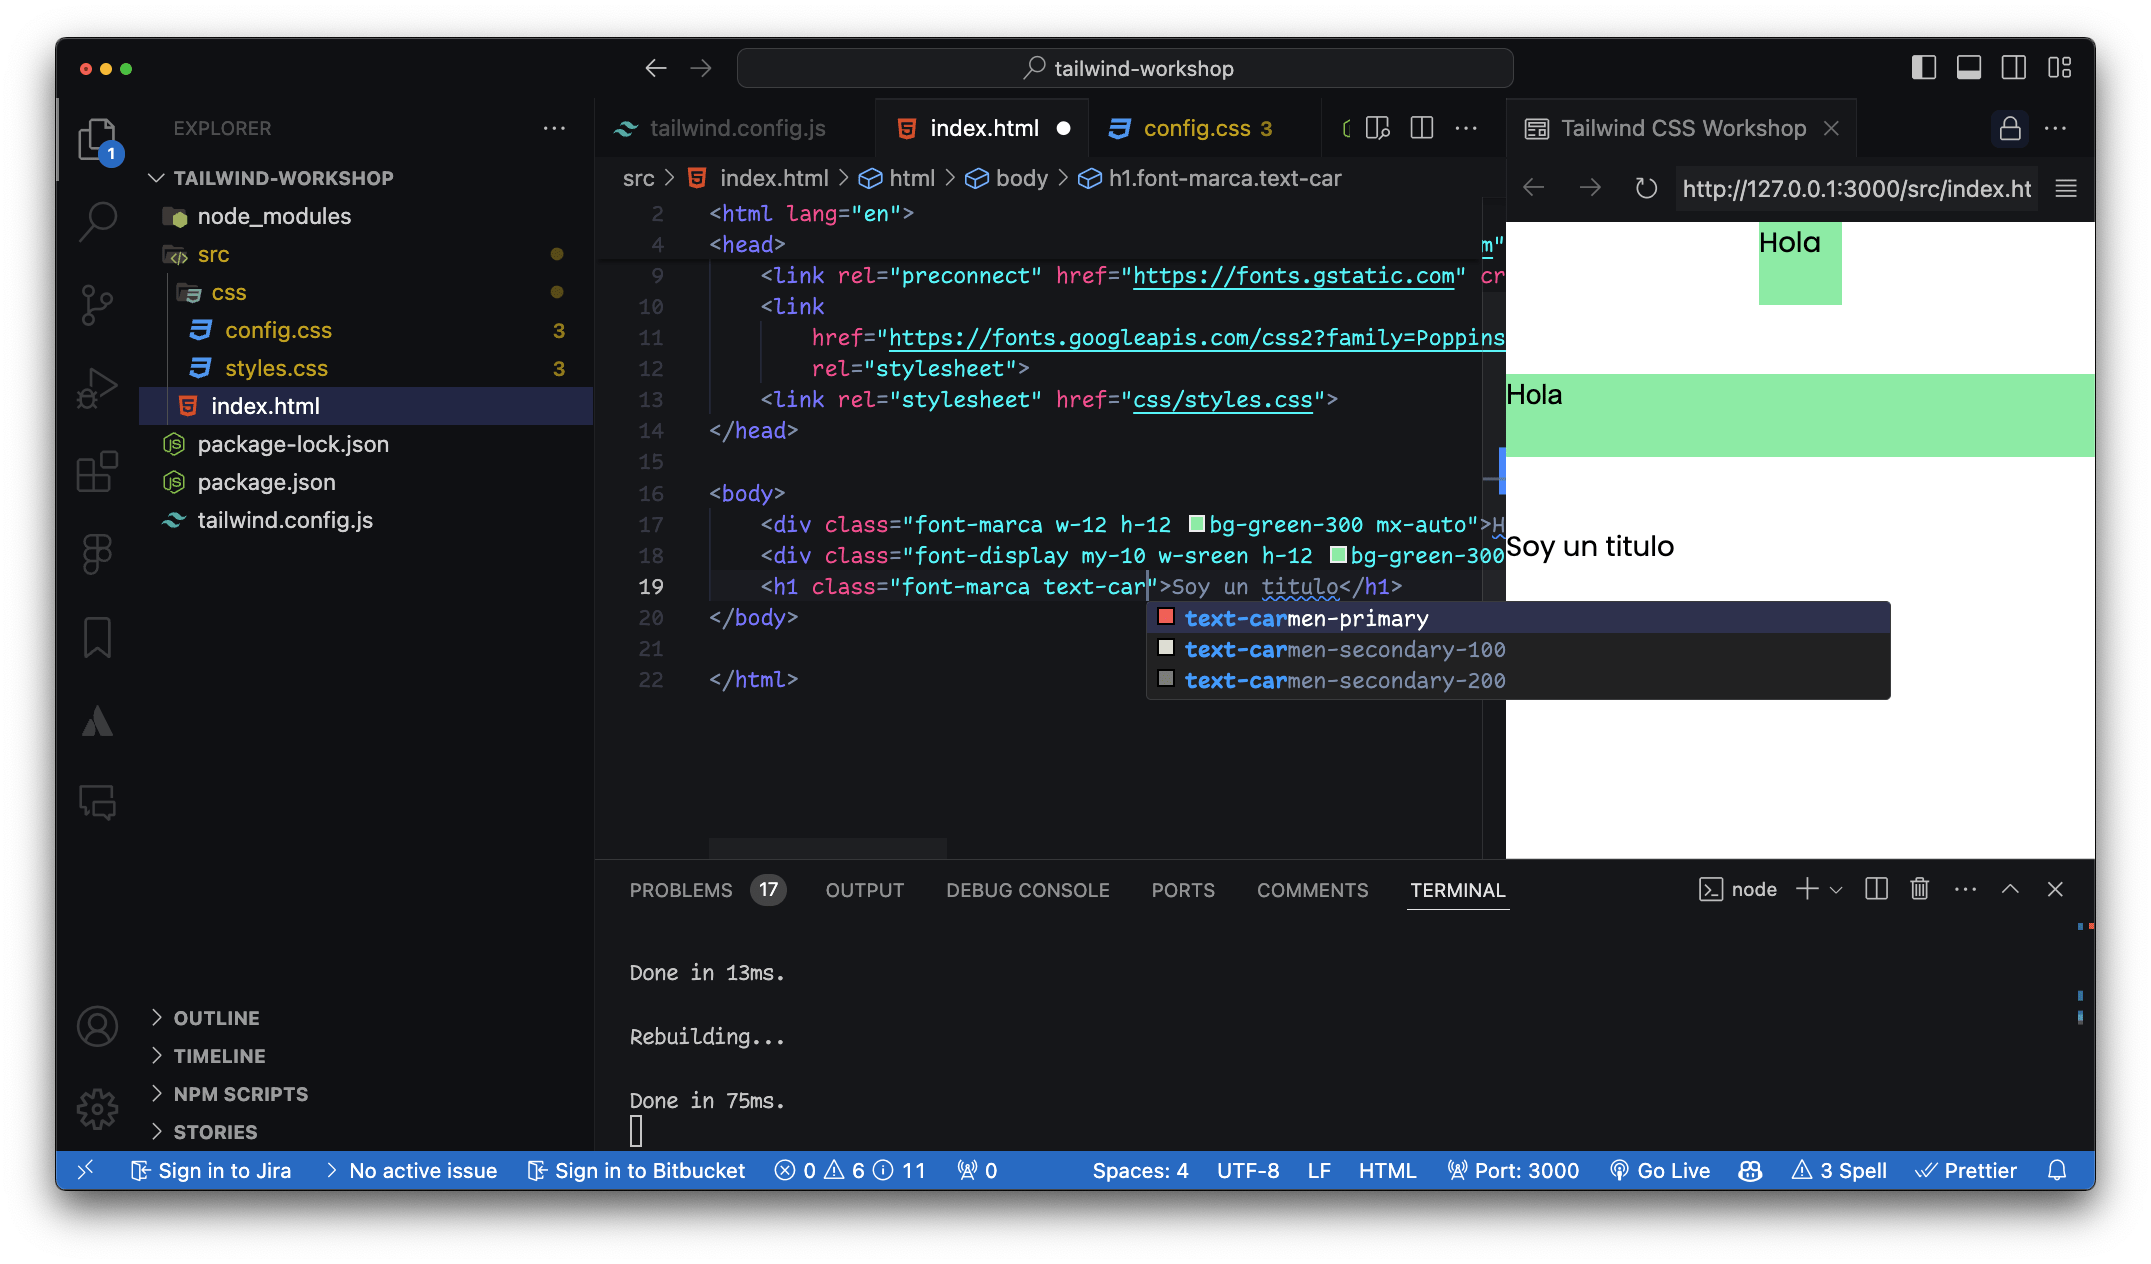Open the new terminal launch profile dropdown
The height and width of the screenshot is (1264, 2151).
[1836, 890]
